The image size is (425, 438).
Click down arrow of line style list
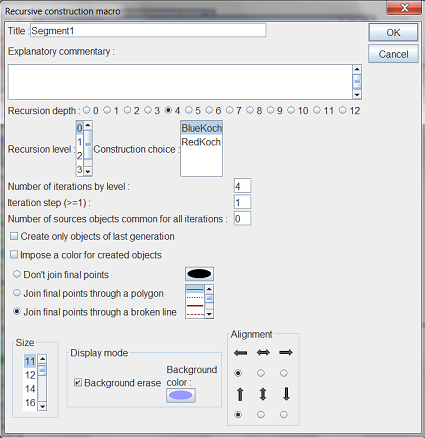click(x=209, y=314)
